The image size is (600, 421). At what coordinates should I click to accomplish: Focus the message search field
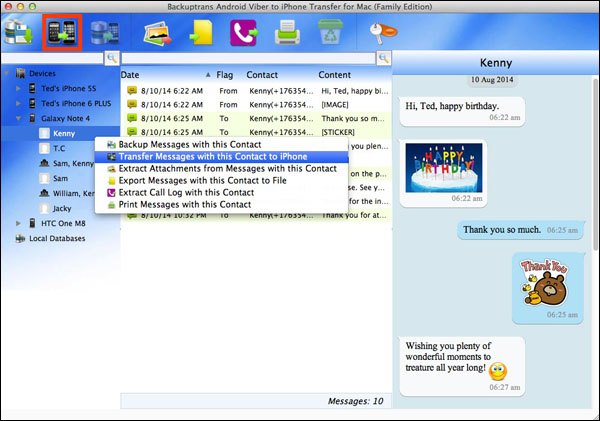(x=248, y=58)
